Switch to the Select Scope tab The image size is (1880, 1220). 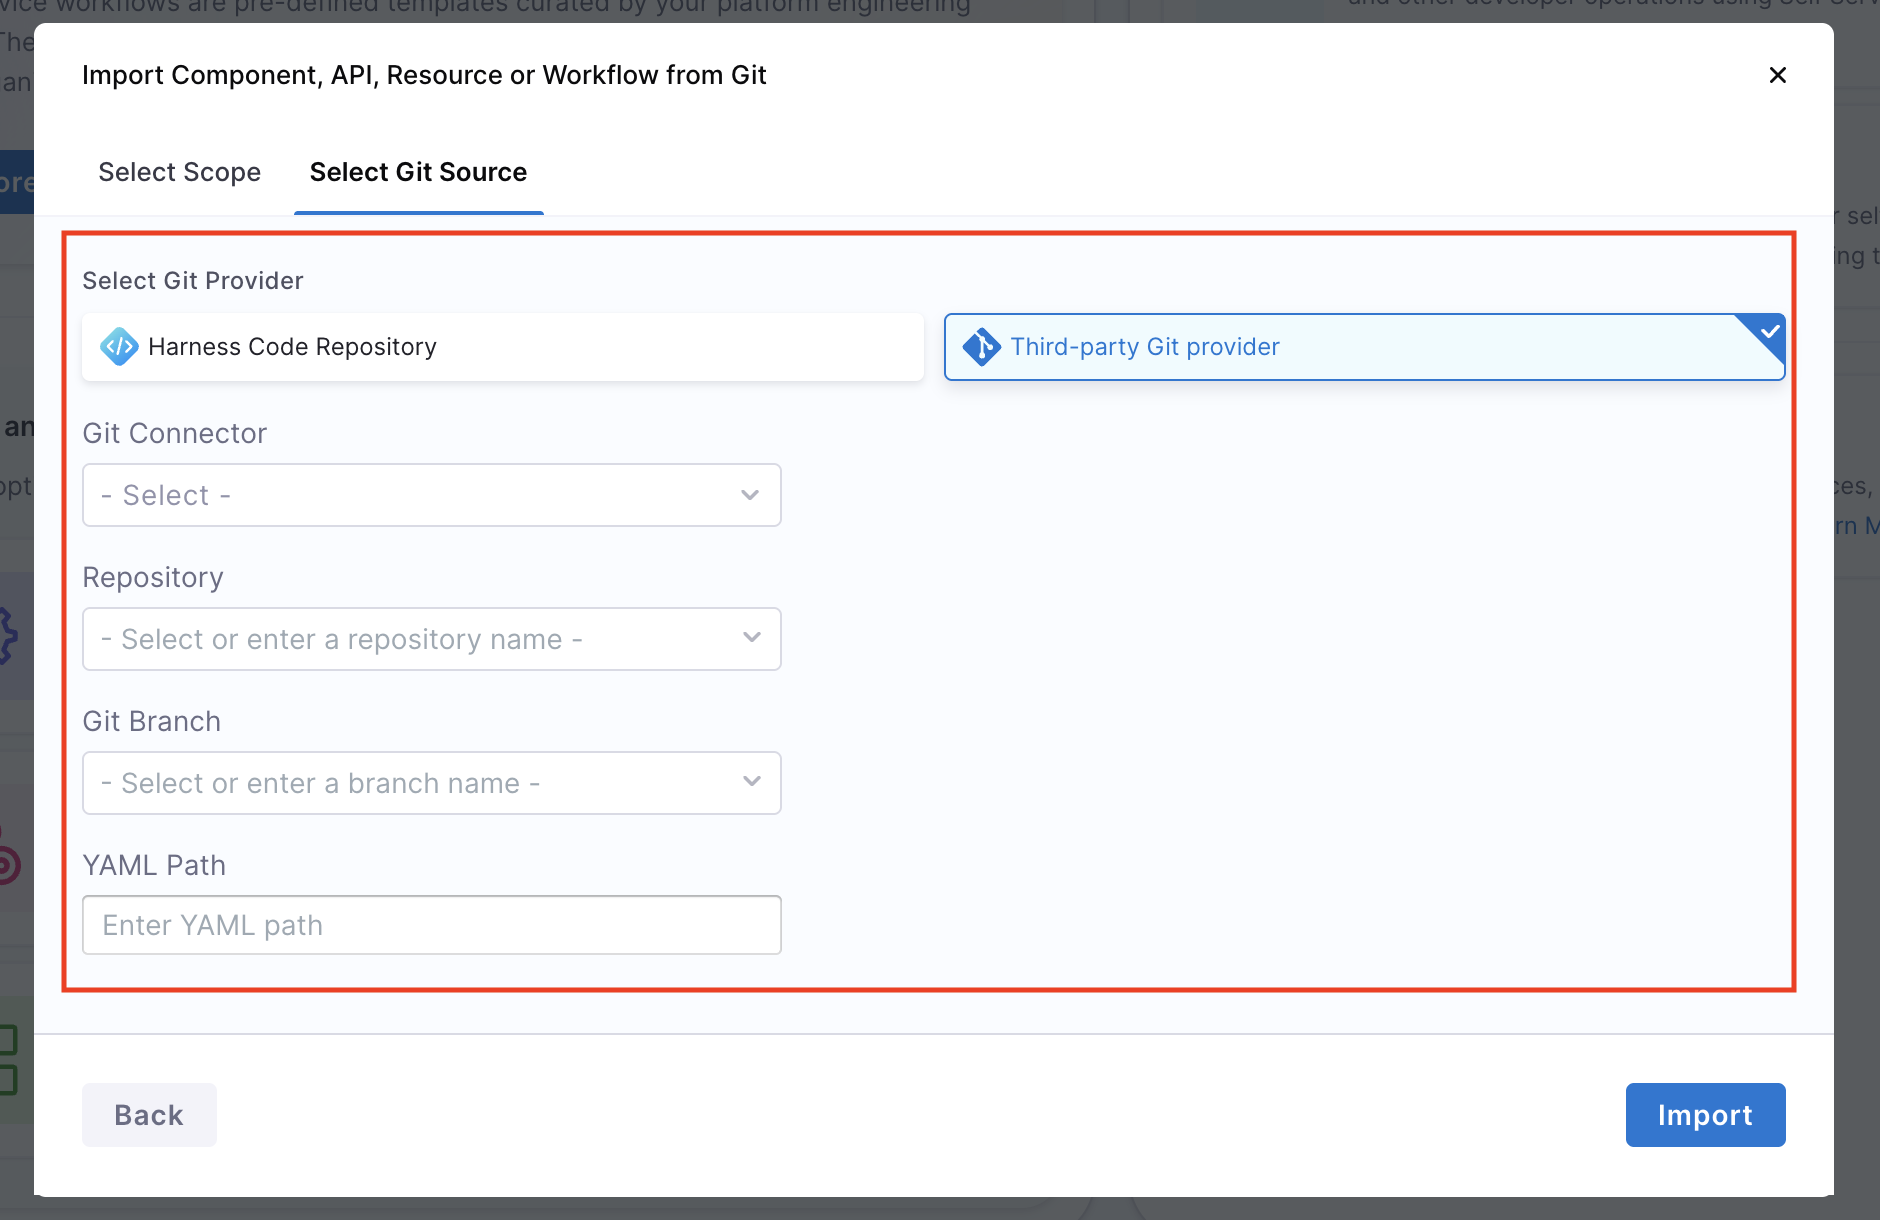[x=179, y=172]
